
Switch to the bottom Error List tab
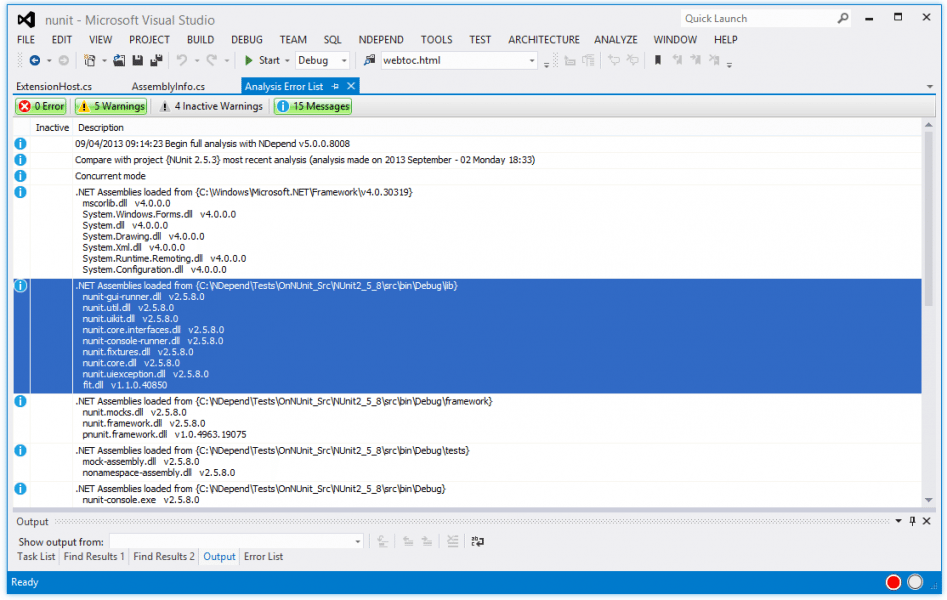click(263, 556)
